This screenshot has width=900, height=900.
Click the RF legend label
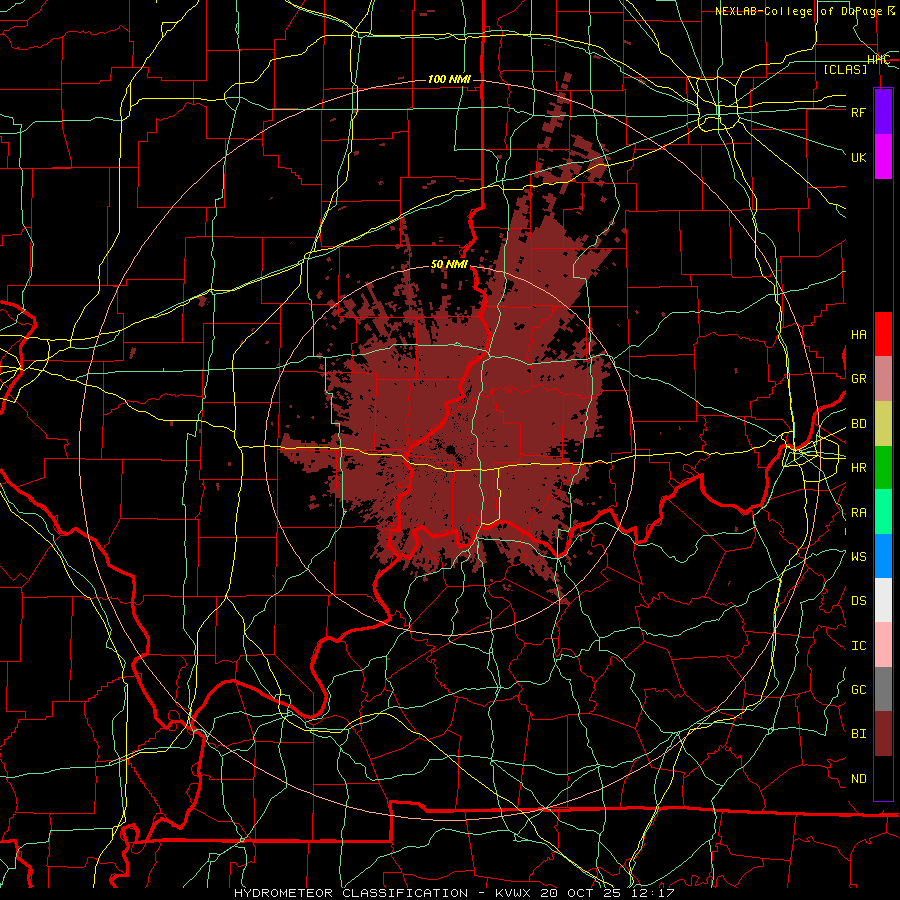tap(858, 112)
